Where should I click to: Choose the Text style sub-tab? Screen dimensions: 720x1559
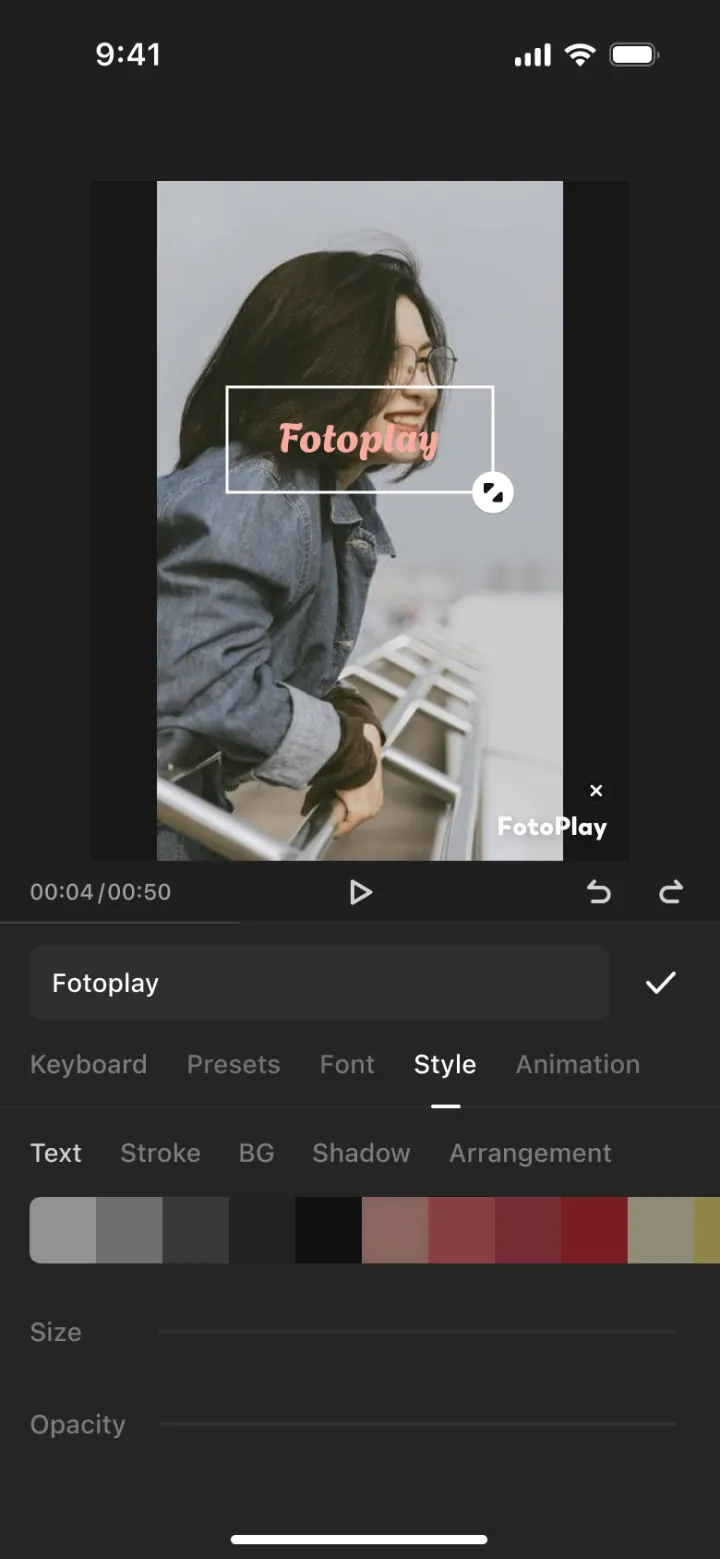56,1153
